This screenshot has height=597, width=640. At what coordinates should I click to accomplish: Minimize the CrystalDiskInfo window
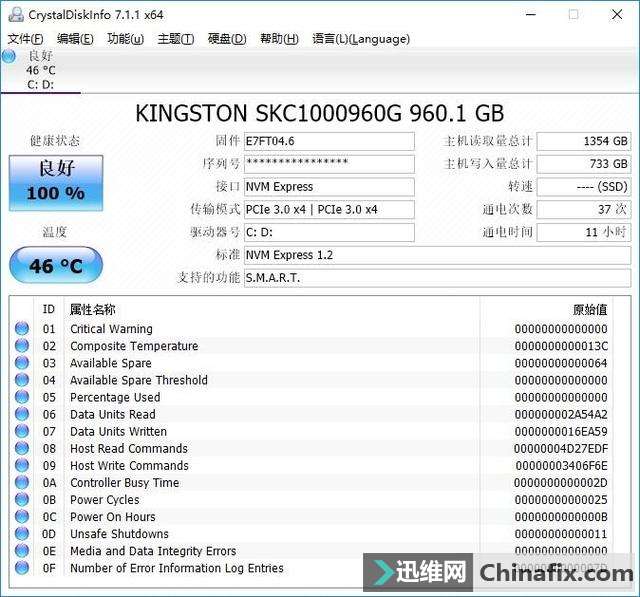pos(531,15)
